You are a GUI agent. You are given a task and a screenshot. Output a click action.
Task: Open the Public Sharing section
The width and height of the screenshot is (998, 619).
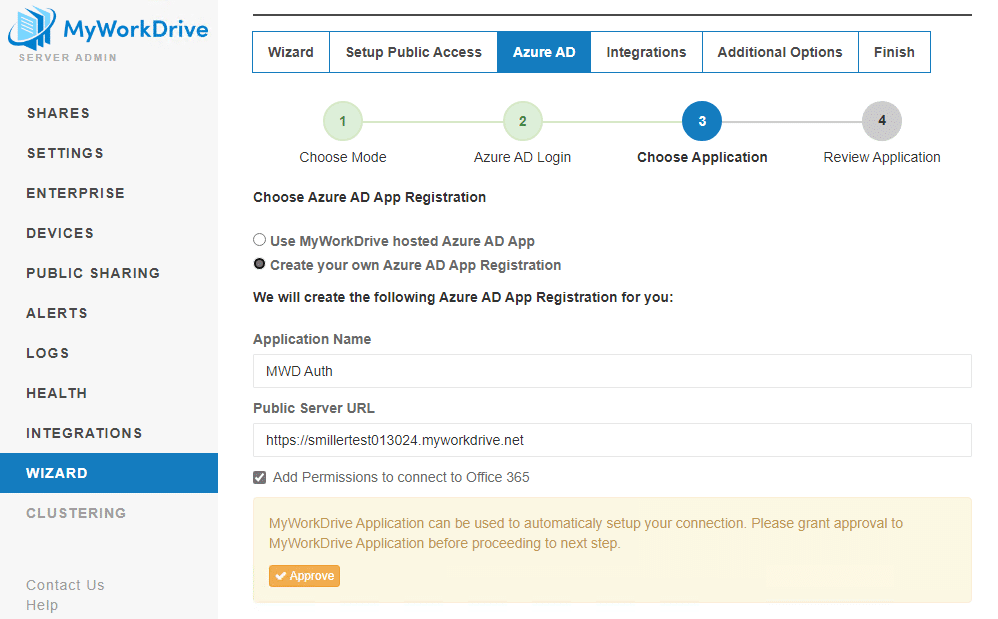92,273
